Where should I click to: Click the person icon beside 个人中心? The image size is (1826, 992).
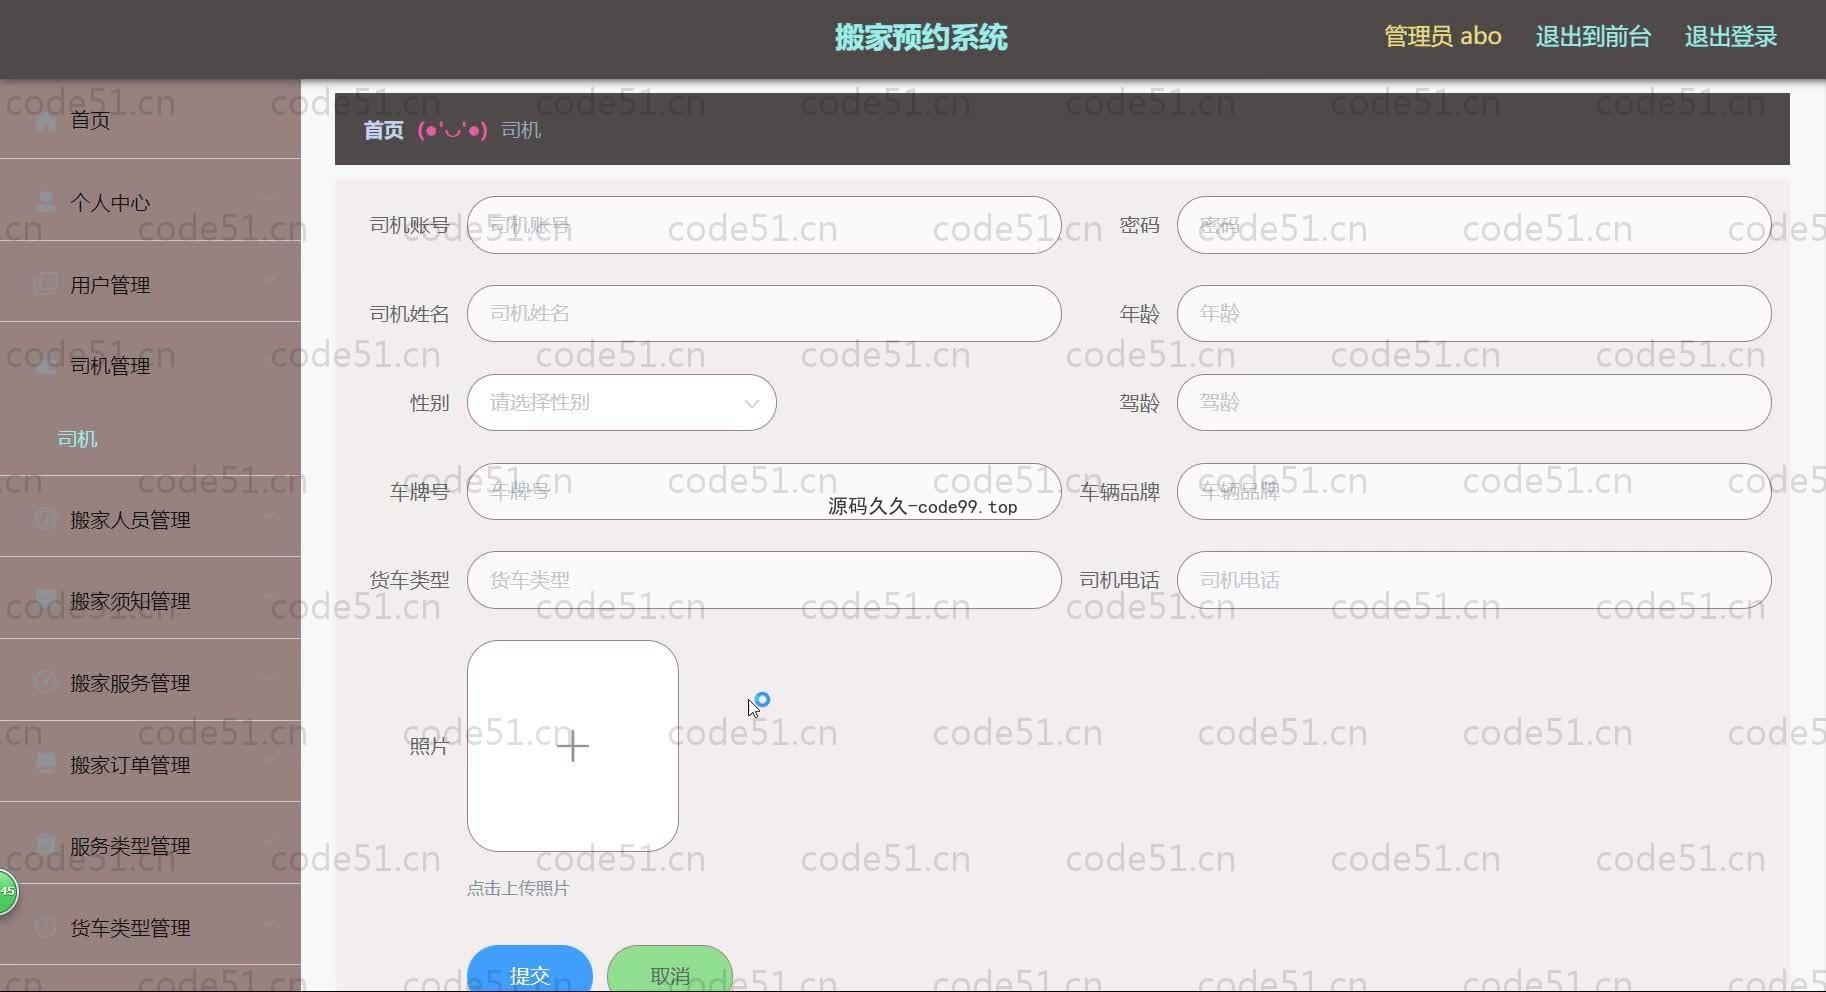(45, 202)
